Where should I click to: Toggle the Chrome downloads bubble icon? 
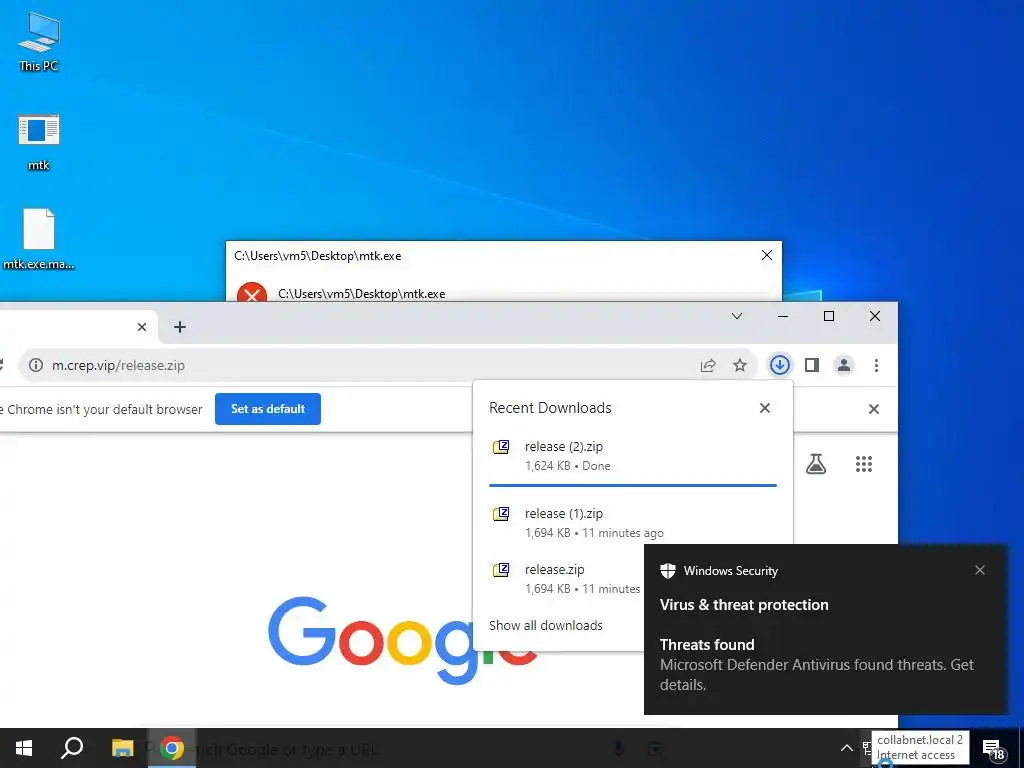(x=779, y=365)
